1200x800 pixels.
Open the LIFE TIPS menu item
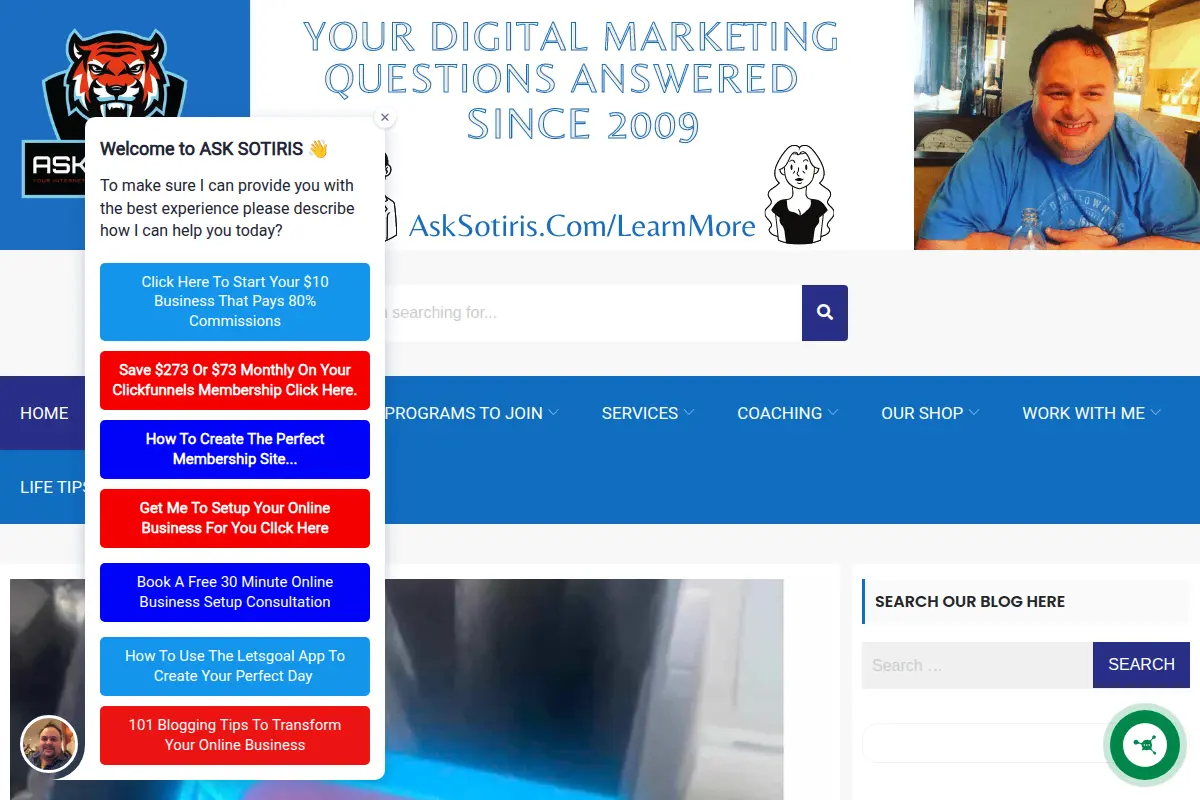coord(54,487)
